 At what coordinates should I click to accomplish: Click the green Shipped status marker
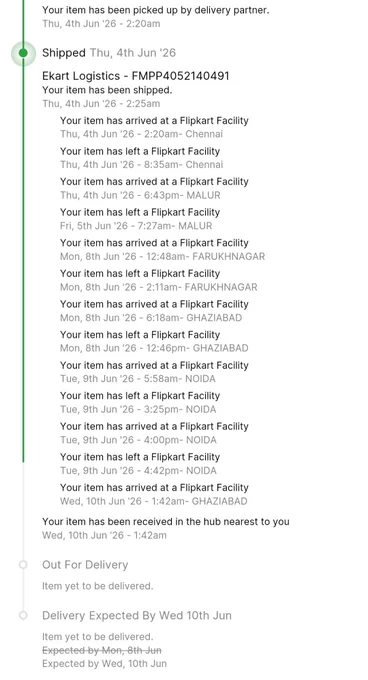(x=23, y=53)
